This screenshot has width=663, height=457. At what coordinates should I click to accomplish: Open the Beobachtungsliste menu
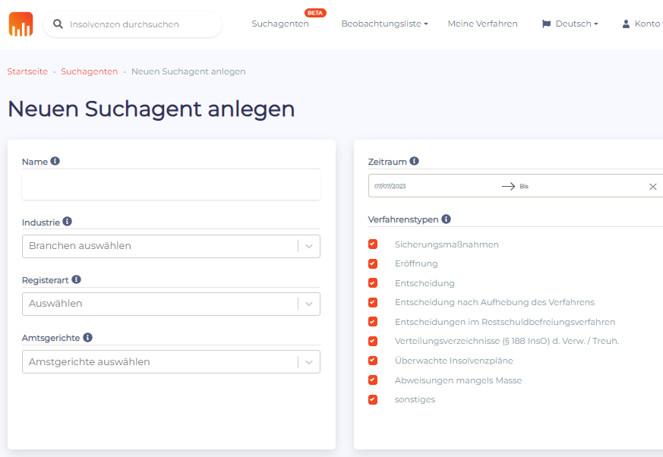coord(384,24)
